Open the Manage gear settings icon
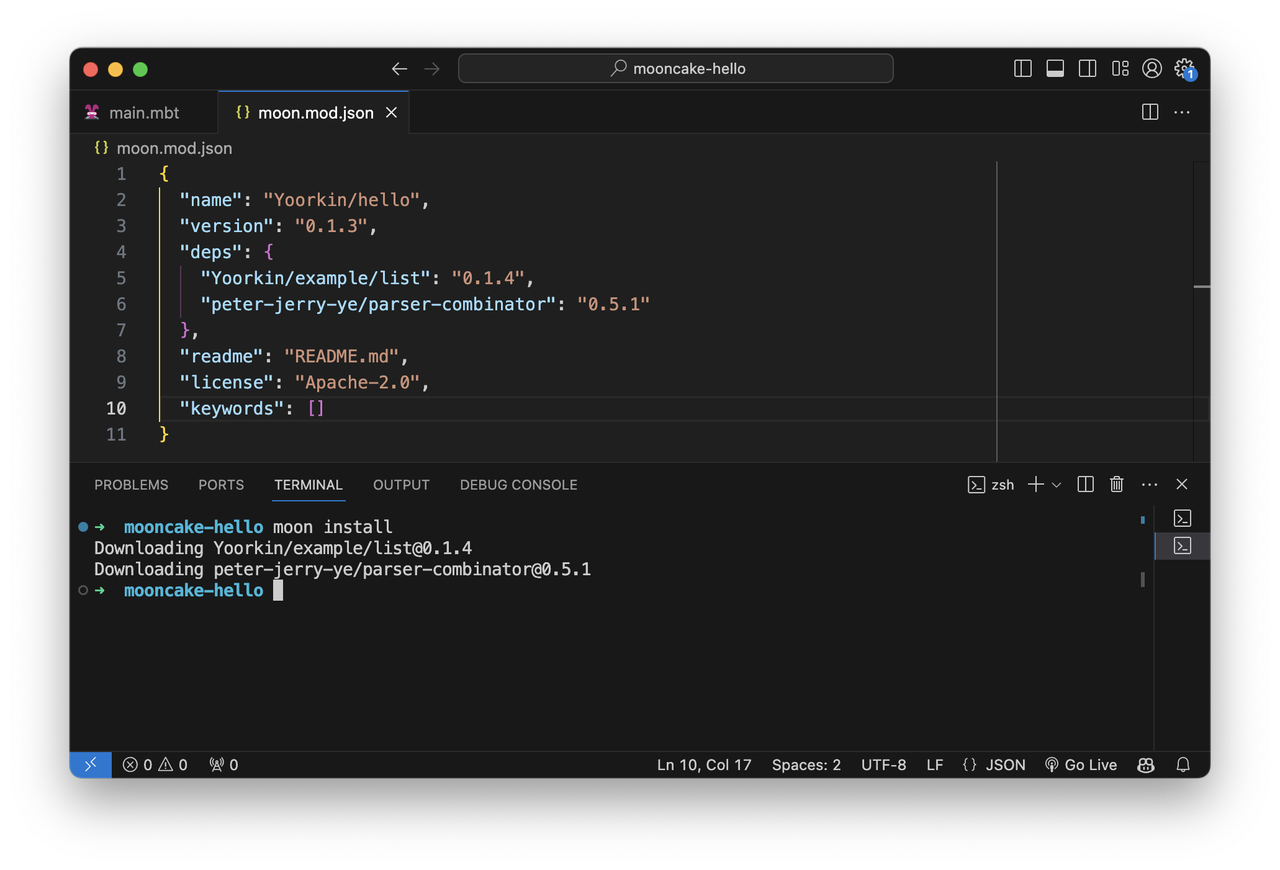Screen dimensions: 1280x870 pyautogui.click(x=1184, y=69)
